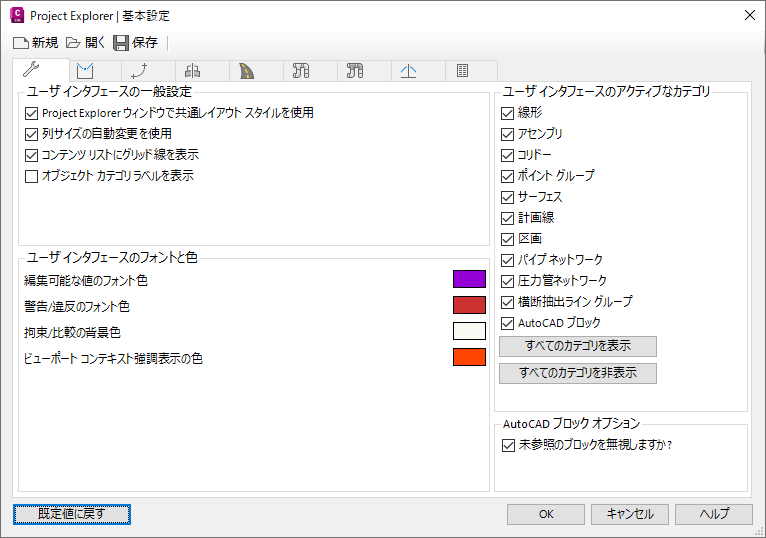
Task: Click the キャンセル button
Action: coord(630,515)
